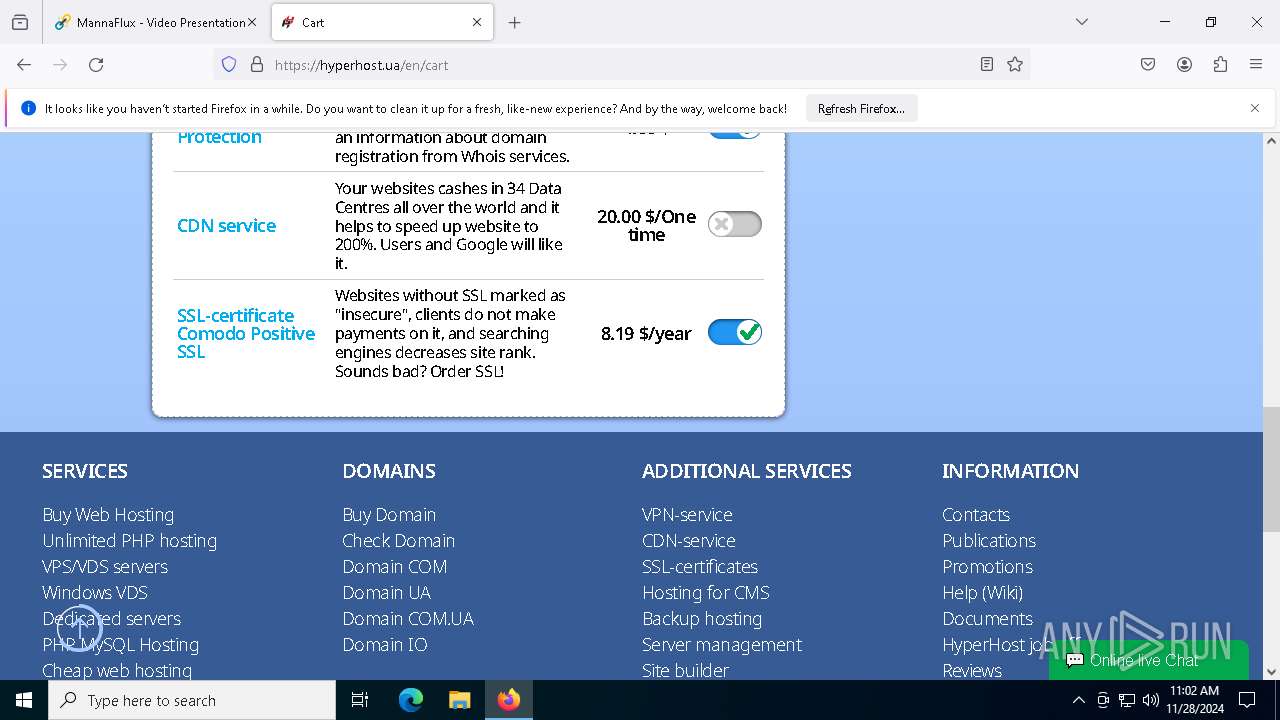The image size is (1280, 720).
Task: Show hidden system tray icons
Action: coord(1078,700)
